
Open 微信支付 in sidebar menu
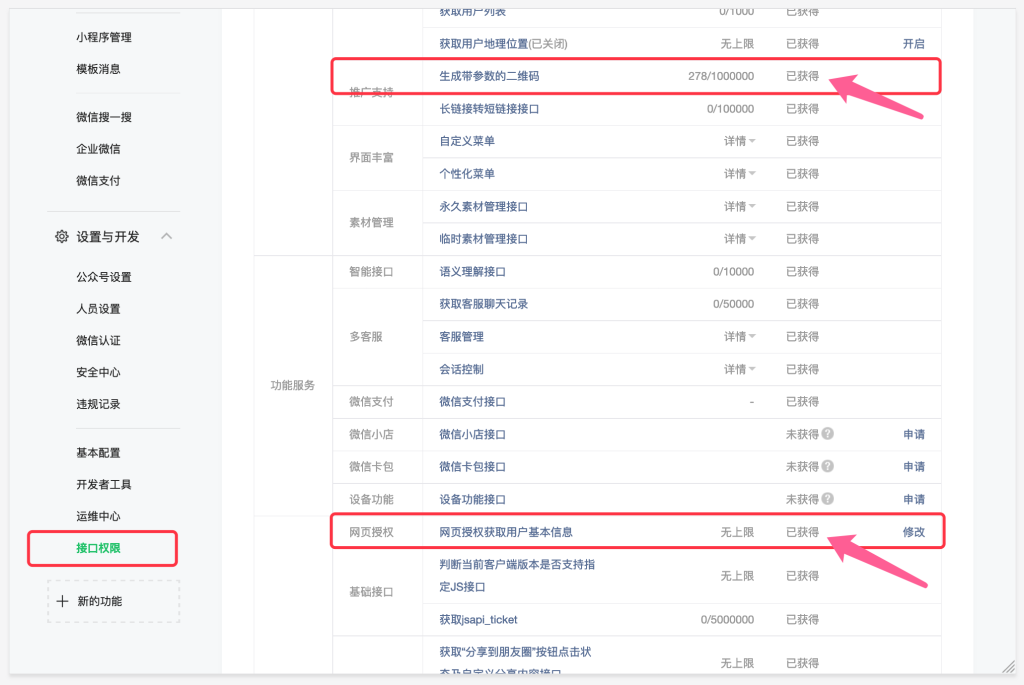point(98,180)
